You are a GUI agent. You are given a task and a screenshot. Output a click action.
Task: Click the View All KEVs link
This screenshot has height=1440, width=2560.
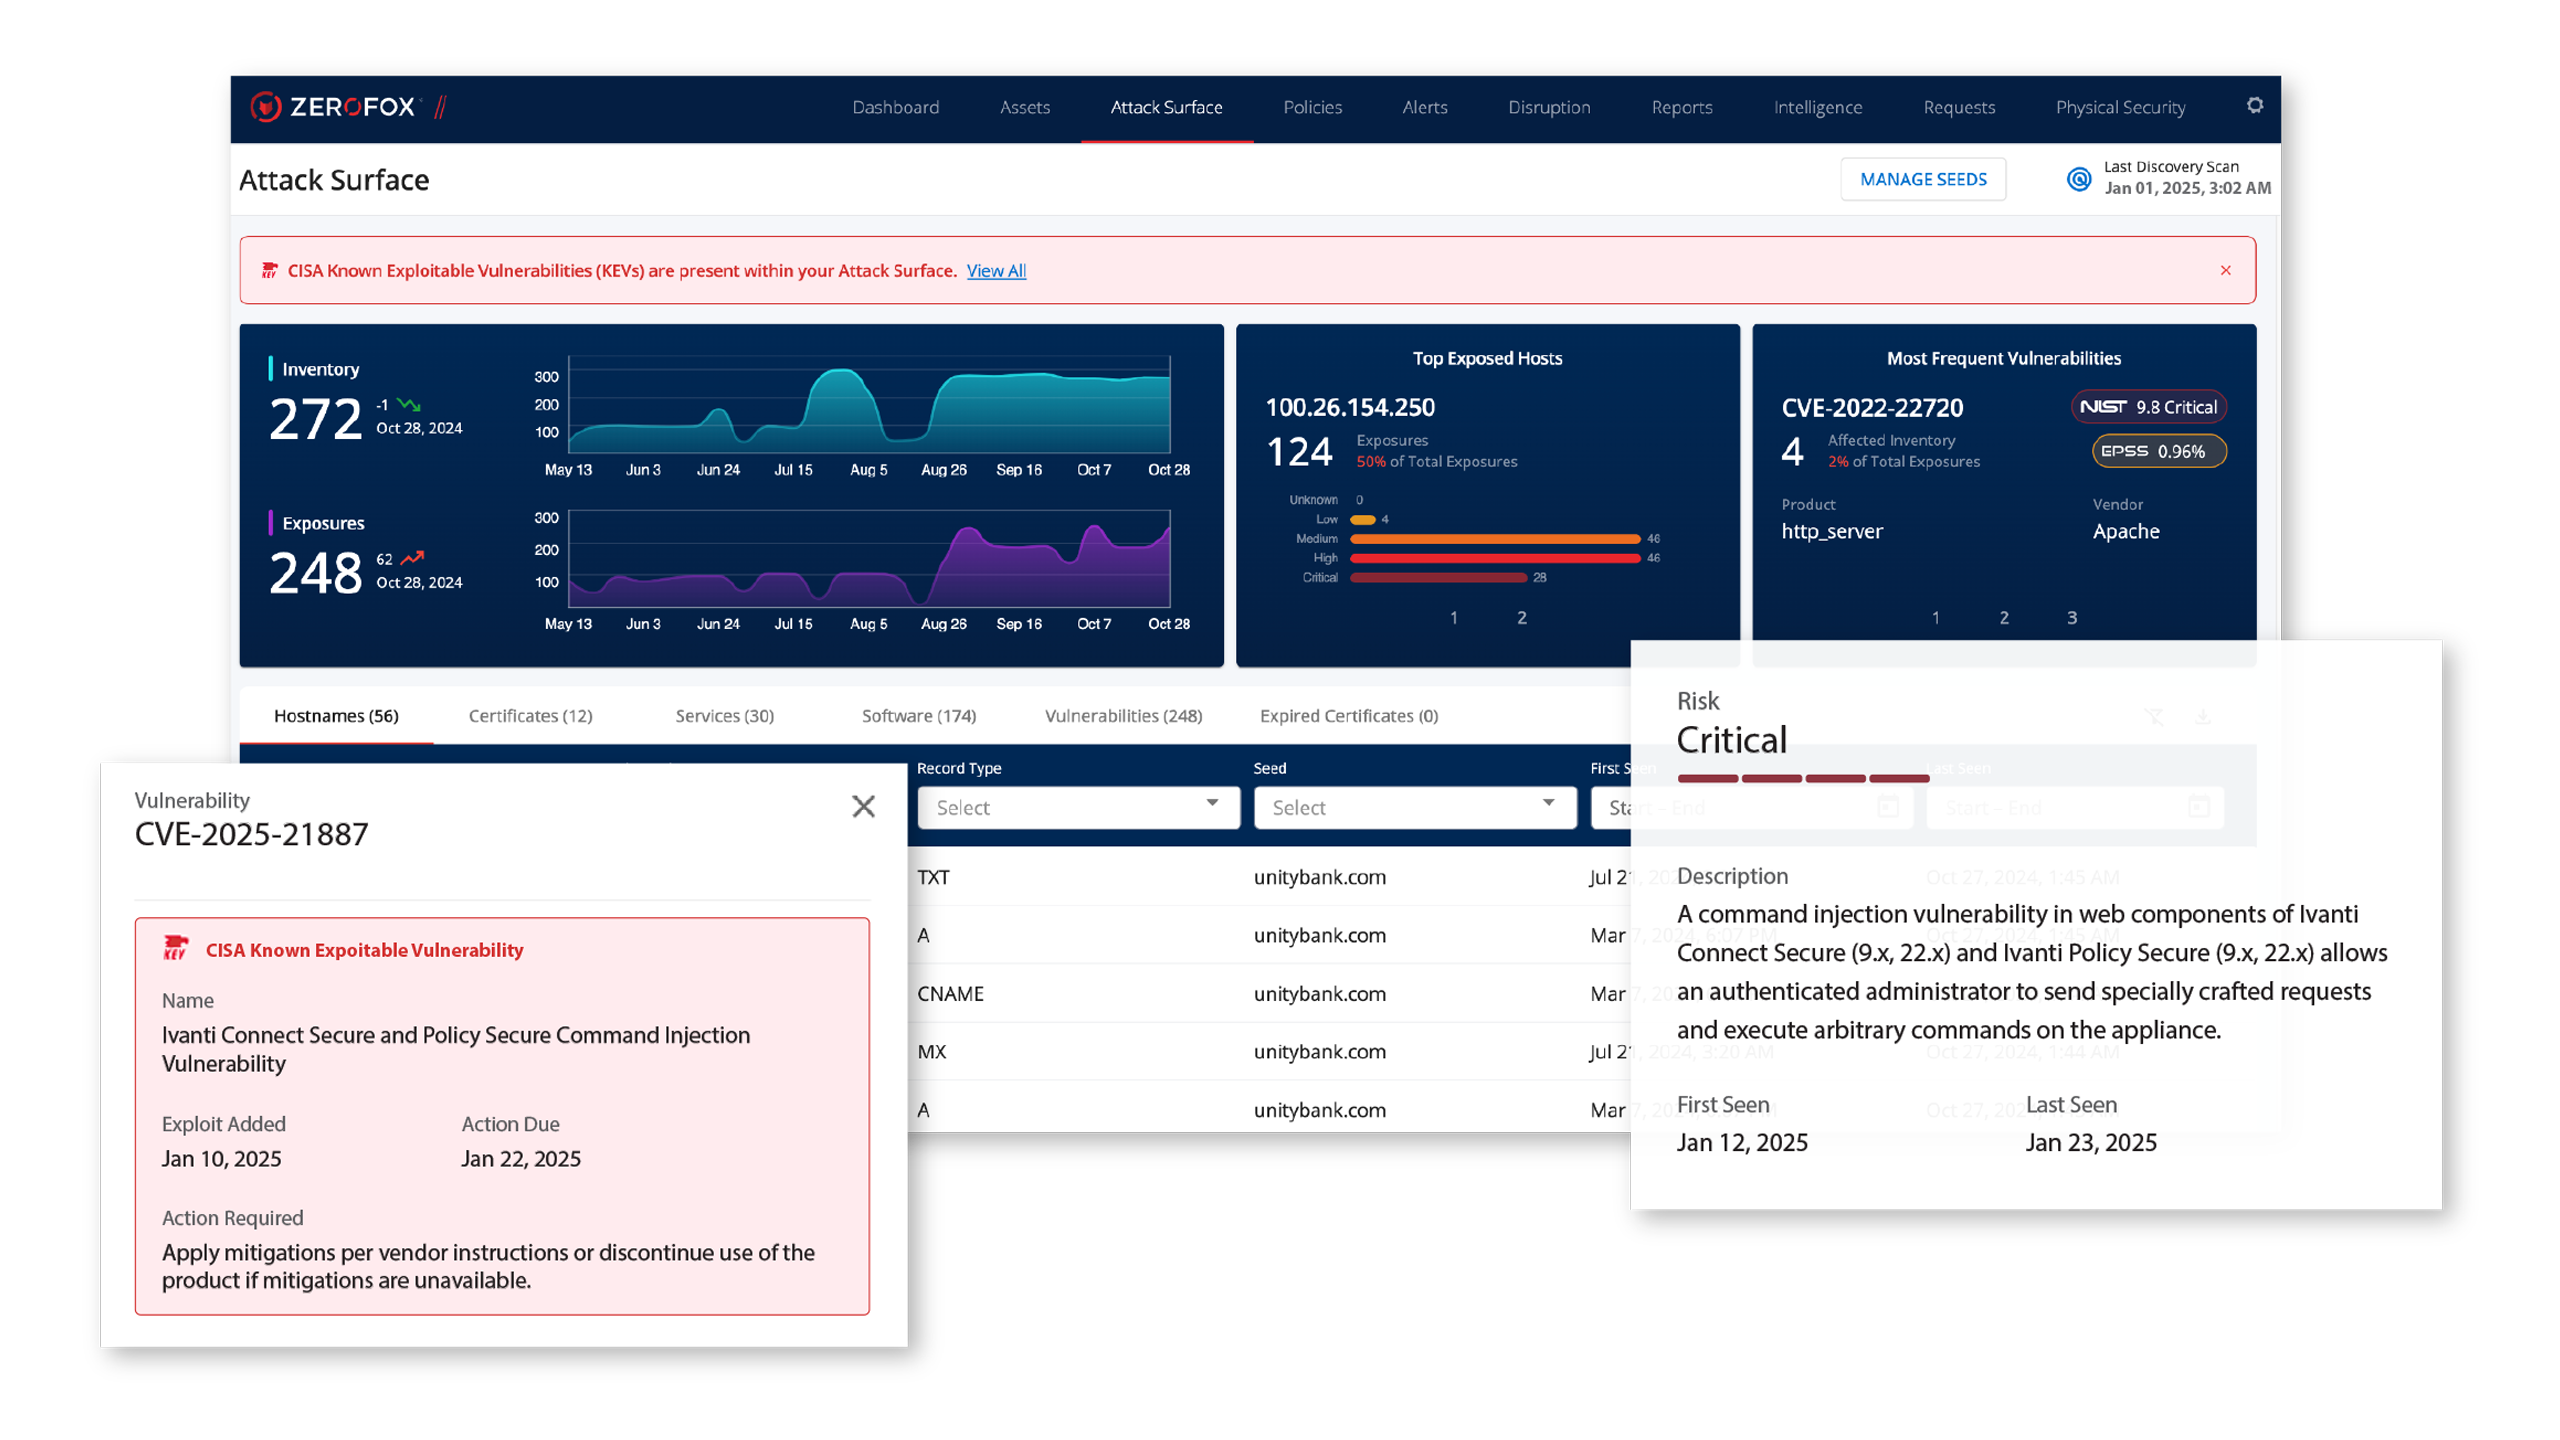point(995,271)
